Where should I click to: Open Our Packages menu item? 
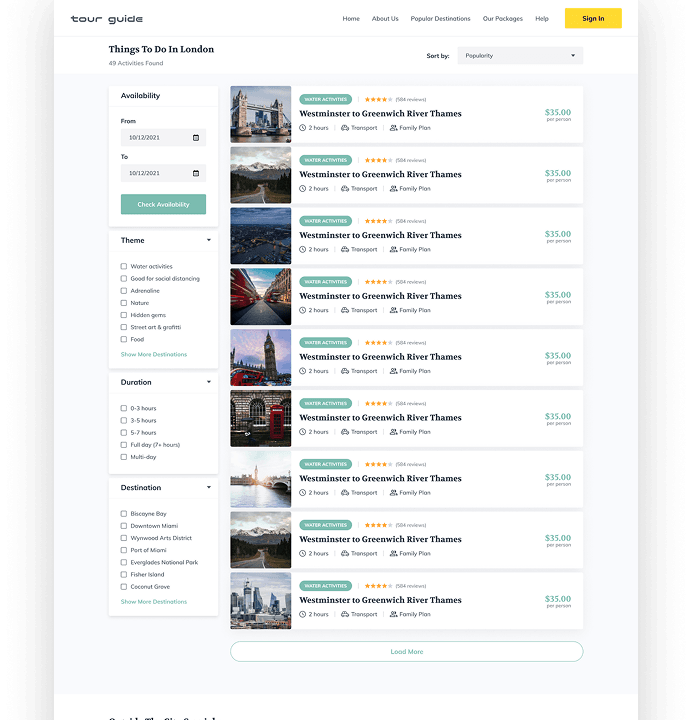tap(502, 19)
